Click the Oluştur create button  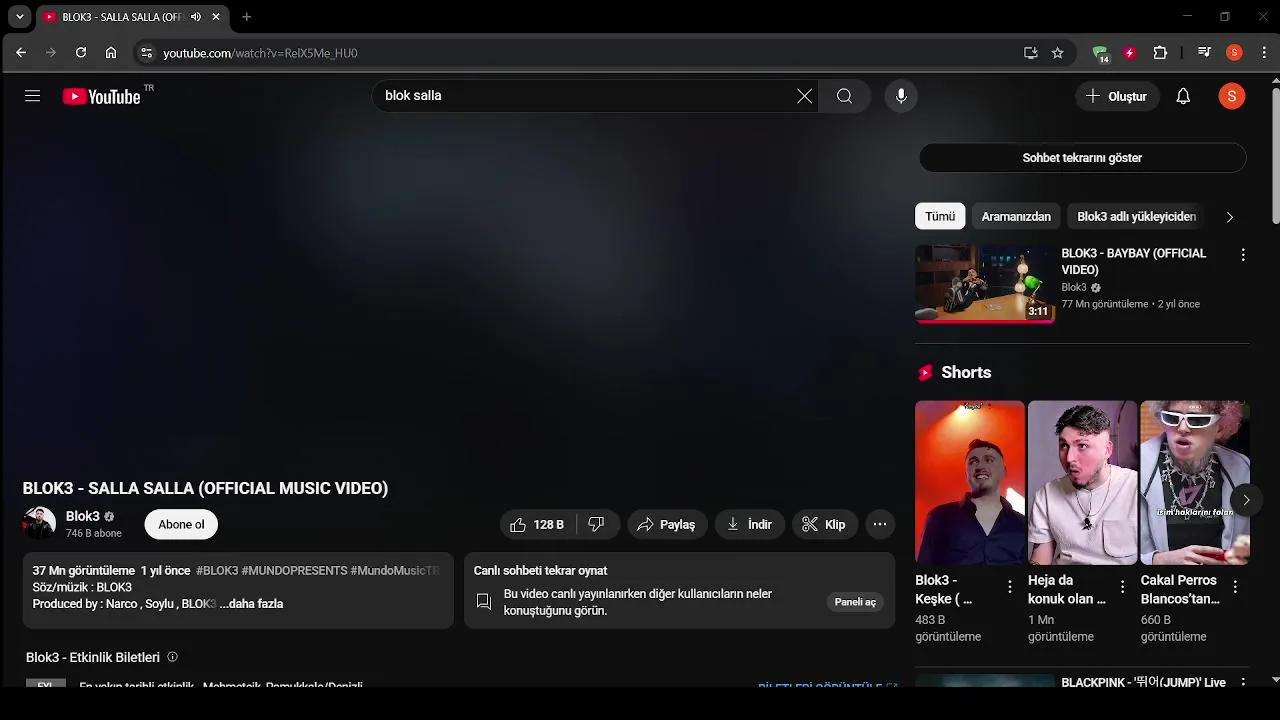click(x=1117, y=96)
